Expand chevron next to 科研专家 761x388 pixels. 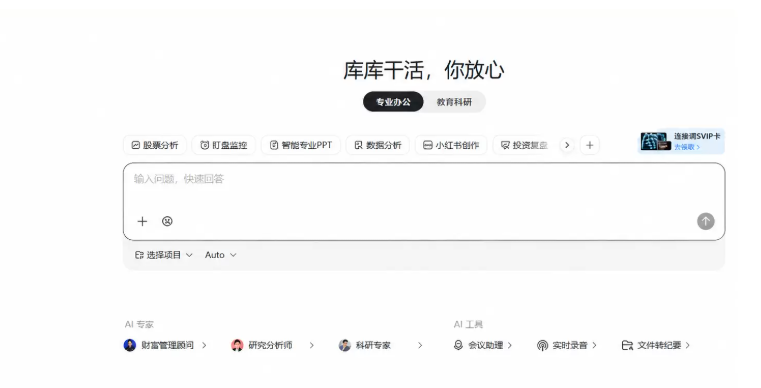pos(420,345)
